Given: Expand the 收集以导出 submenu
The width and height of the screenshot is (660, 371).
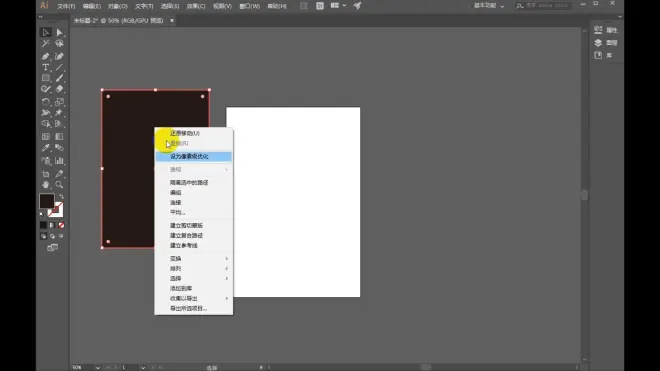Looking at the screenshot, I should [194, 298].
